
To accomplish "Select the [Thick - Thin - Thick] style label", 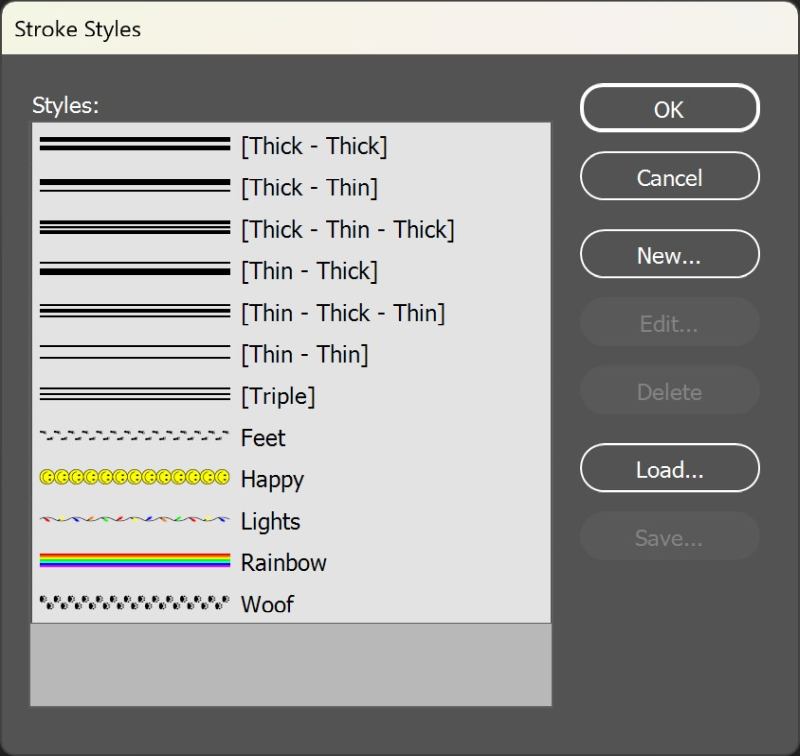I will point(347,230).
